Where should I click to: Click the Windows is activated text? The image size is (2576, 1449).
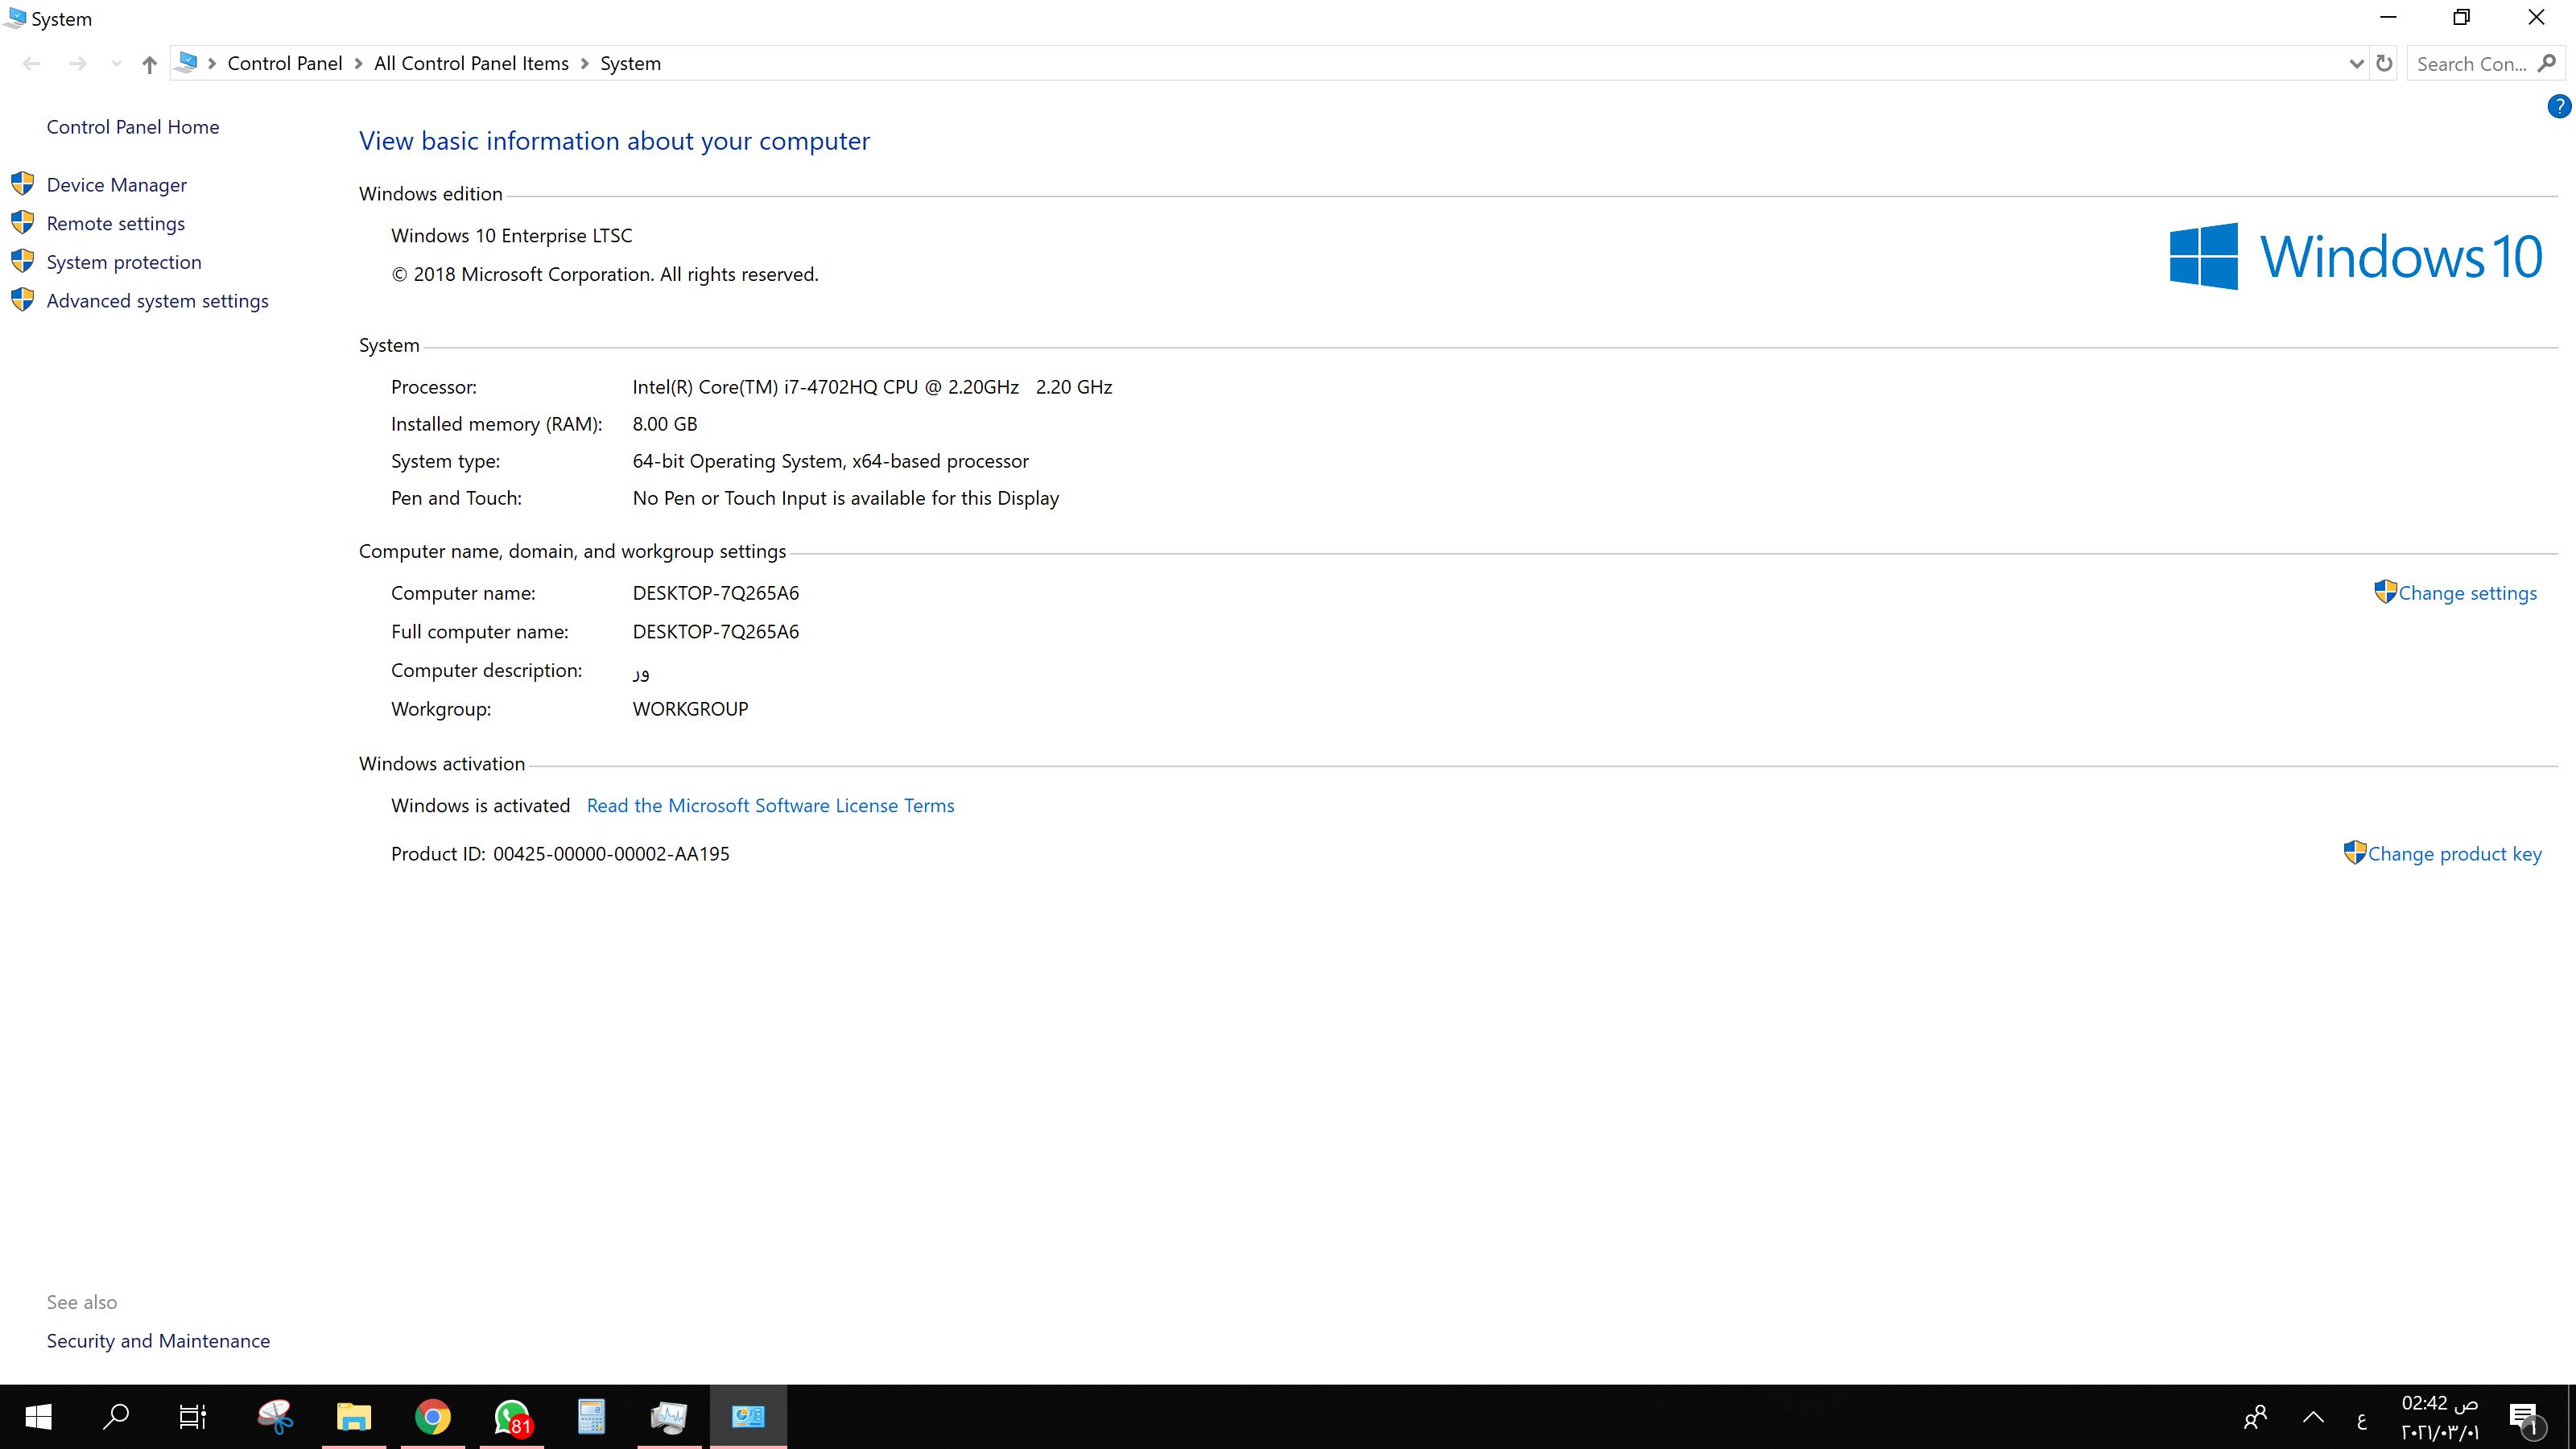pyautogui.click(x=480, y=806)
